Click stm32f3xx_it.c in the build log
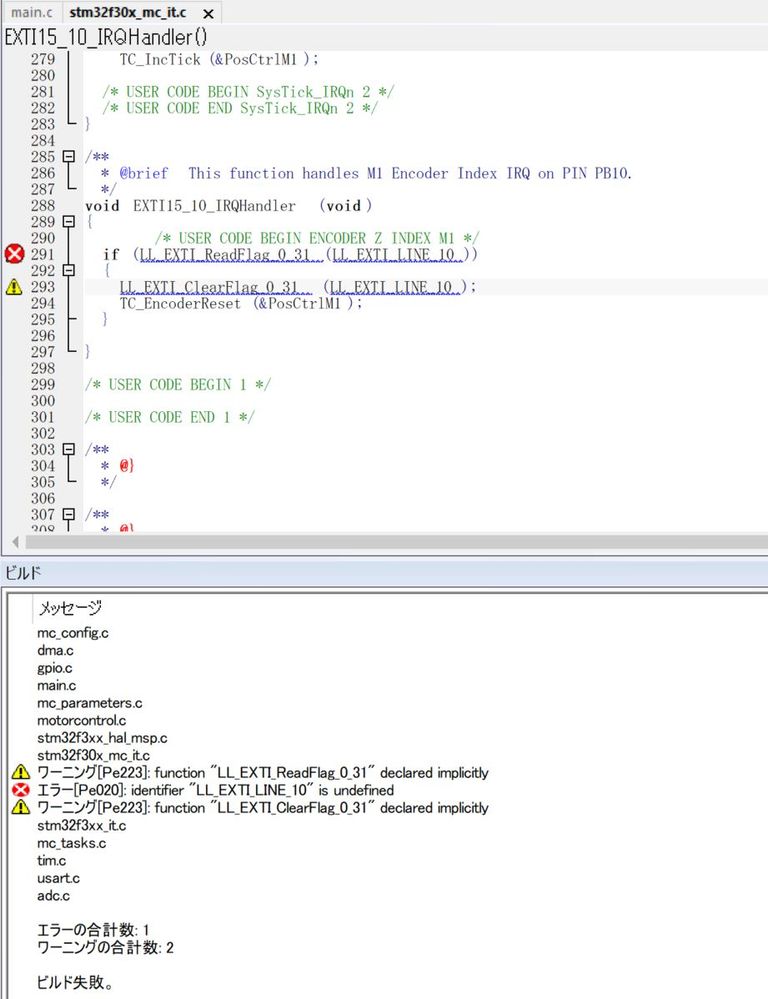 point(82,826)
